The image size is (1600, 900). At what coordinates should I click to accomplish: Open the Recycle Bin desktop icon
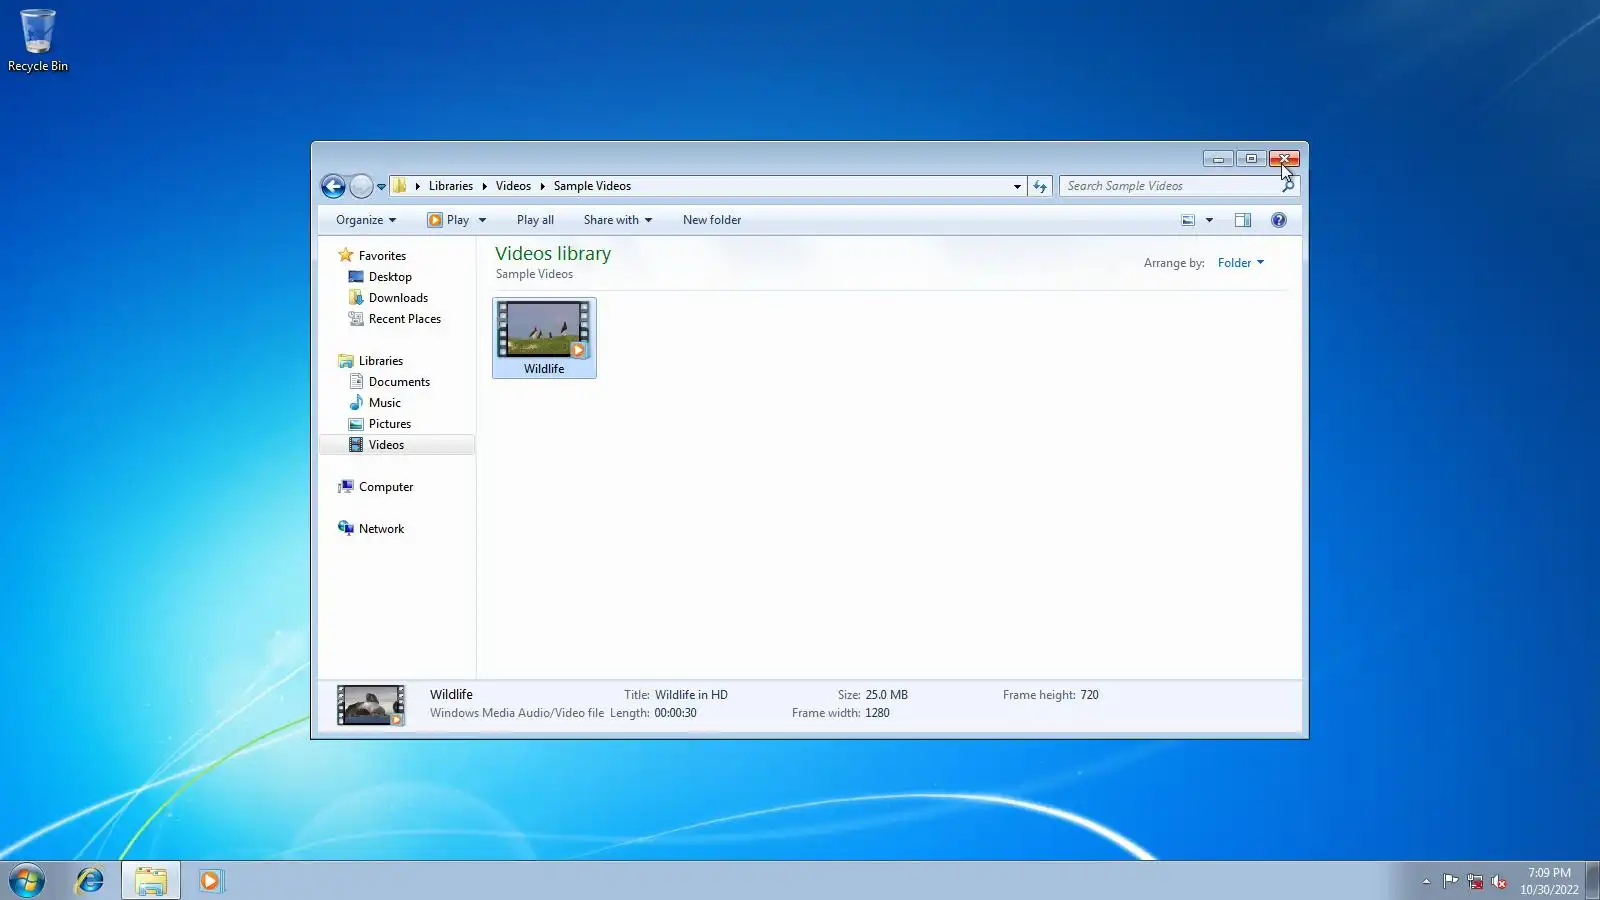38,40
